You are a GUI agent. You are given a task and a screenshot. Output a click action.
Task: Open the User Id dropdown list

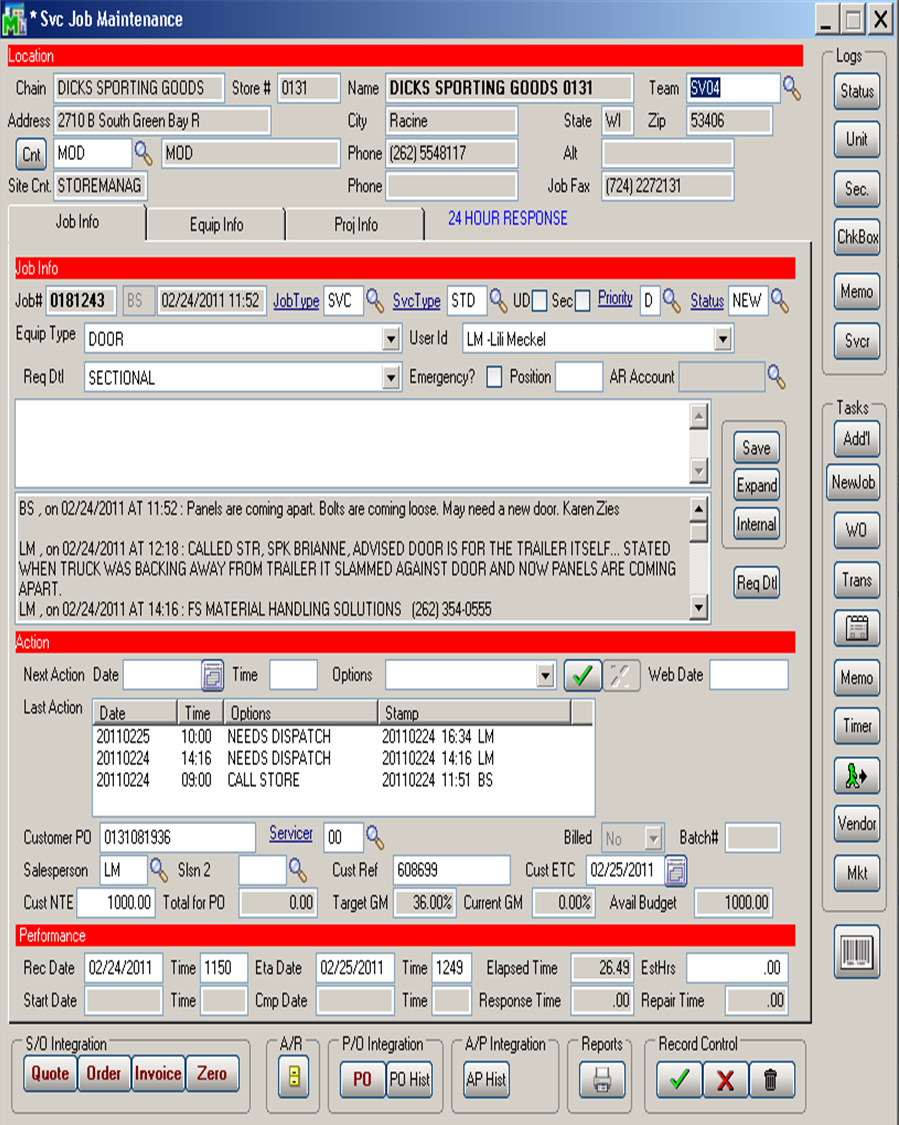[724, 340]
